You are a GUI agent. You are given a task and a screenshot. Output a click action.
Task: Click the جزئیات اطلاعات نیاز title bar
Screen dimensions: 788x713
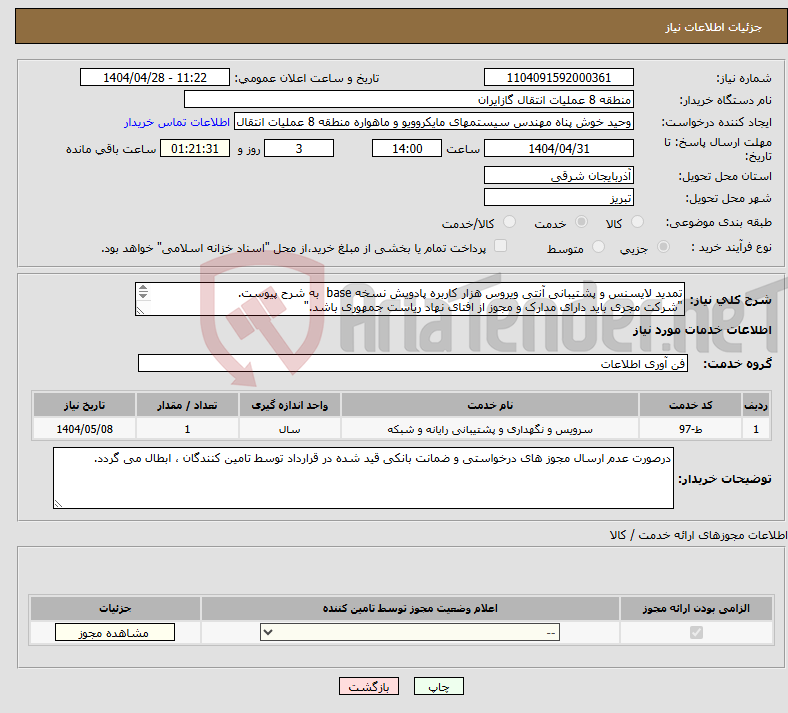(x=401, y=26)
